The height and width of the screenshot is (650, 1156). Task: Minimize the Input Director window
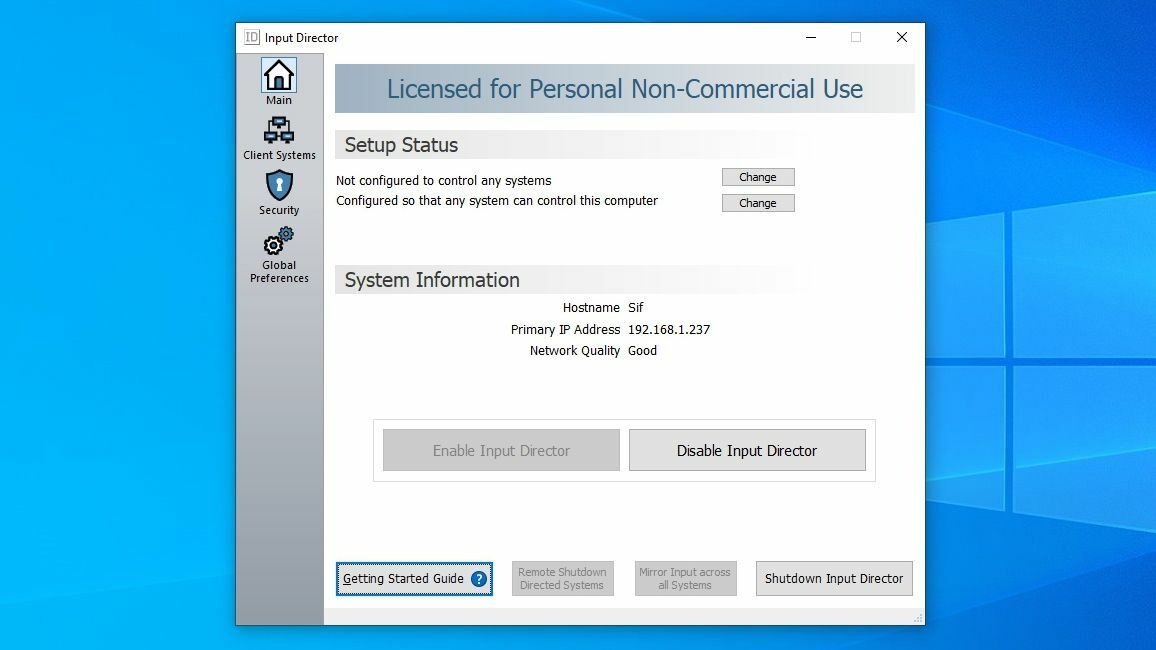[x=809, y=38]
